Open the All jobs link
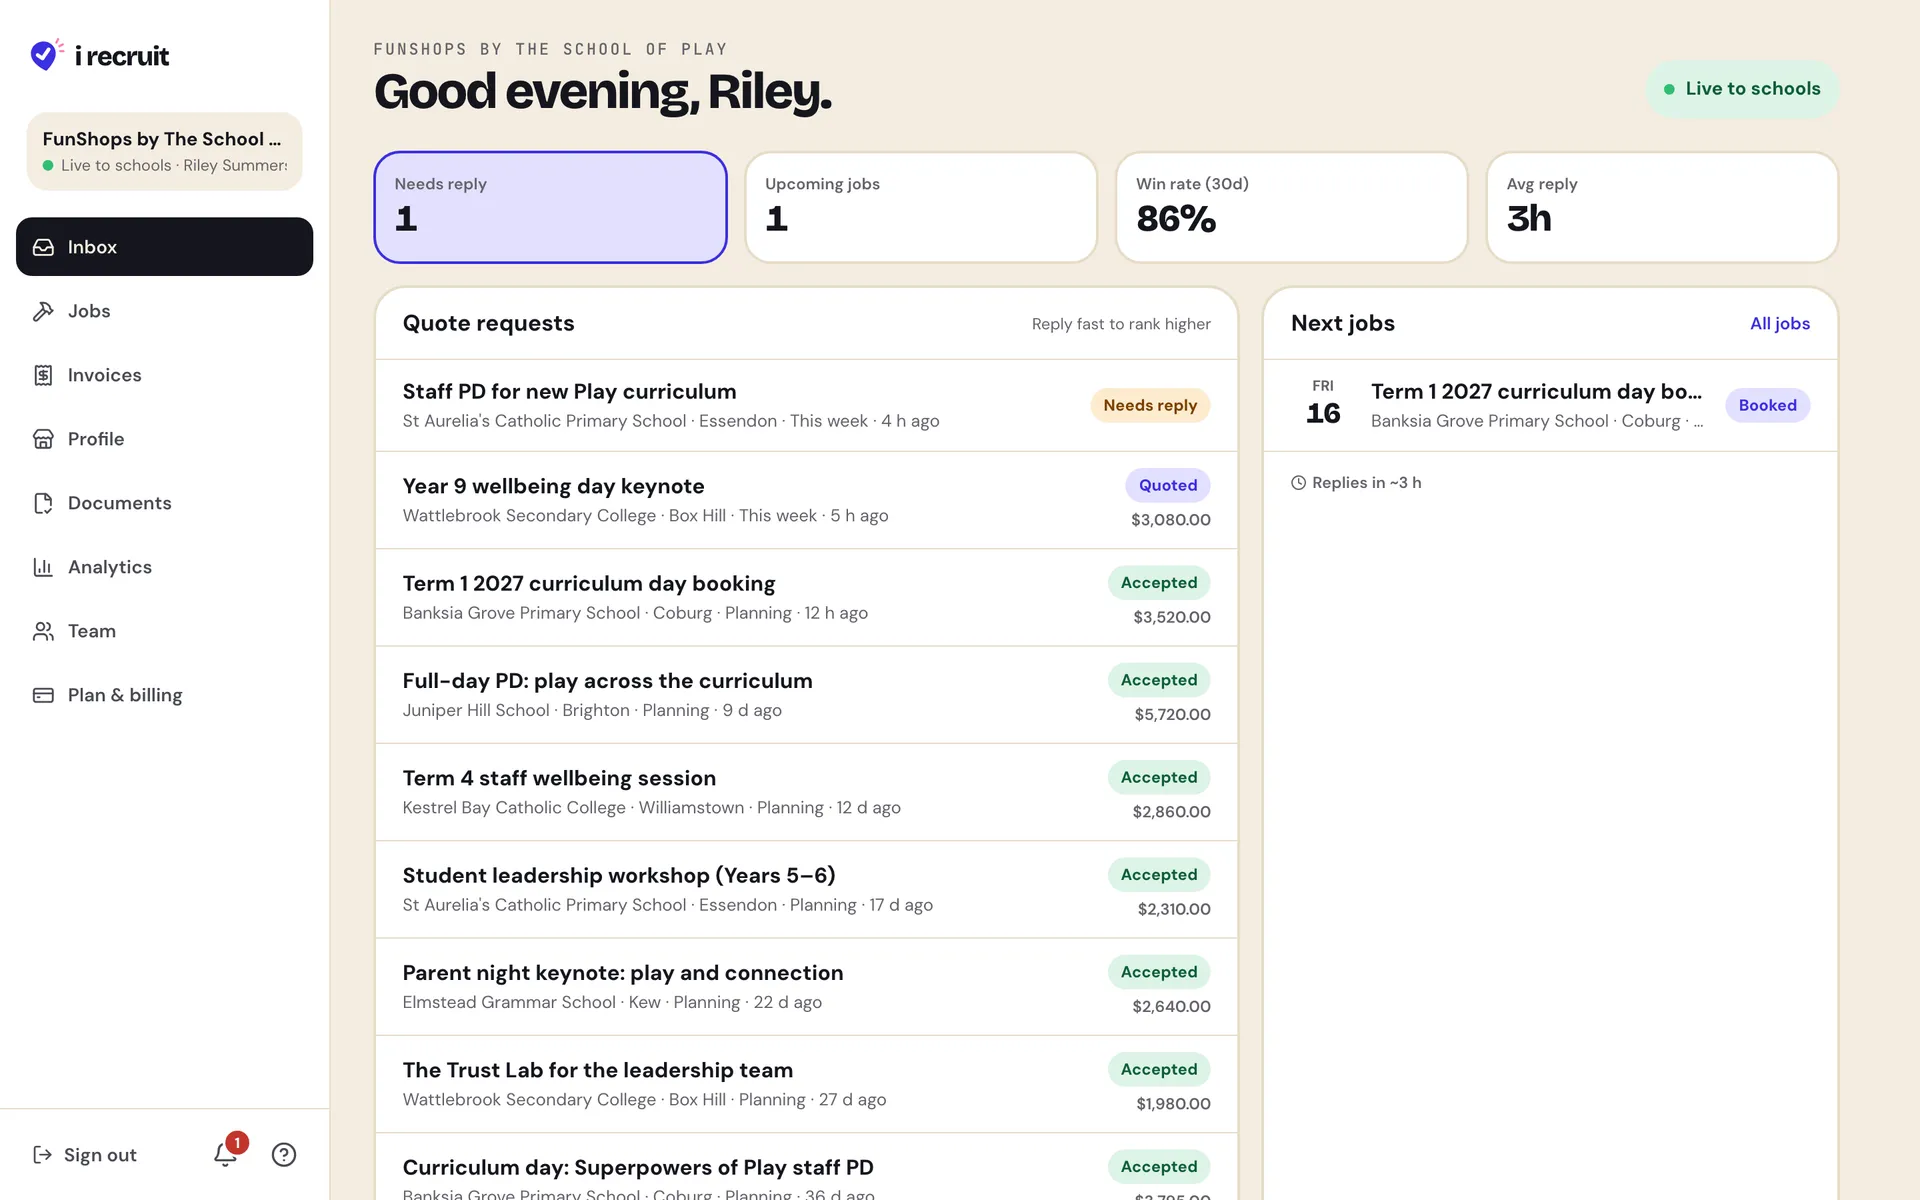The width and height of the screenshot is (1920, 1200). pyautogui.click(x=1779, y=324)
